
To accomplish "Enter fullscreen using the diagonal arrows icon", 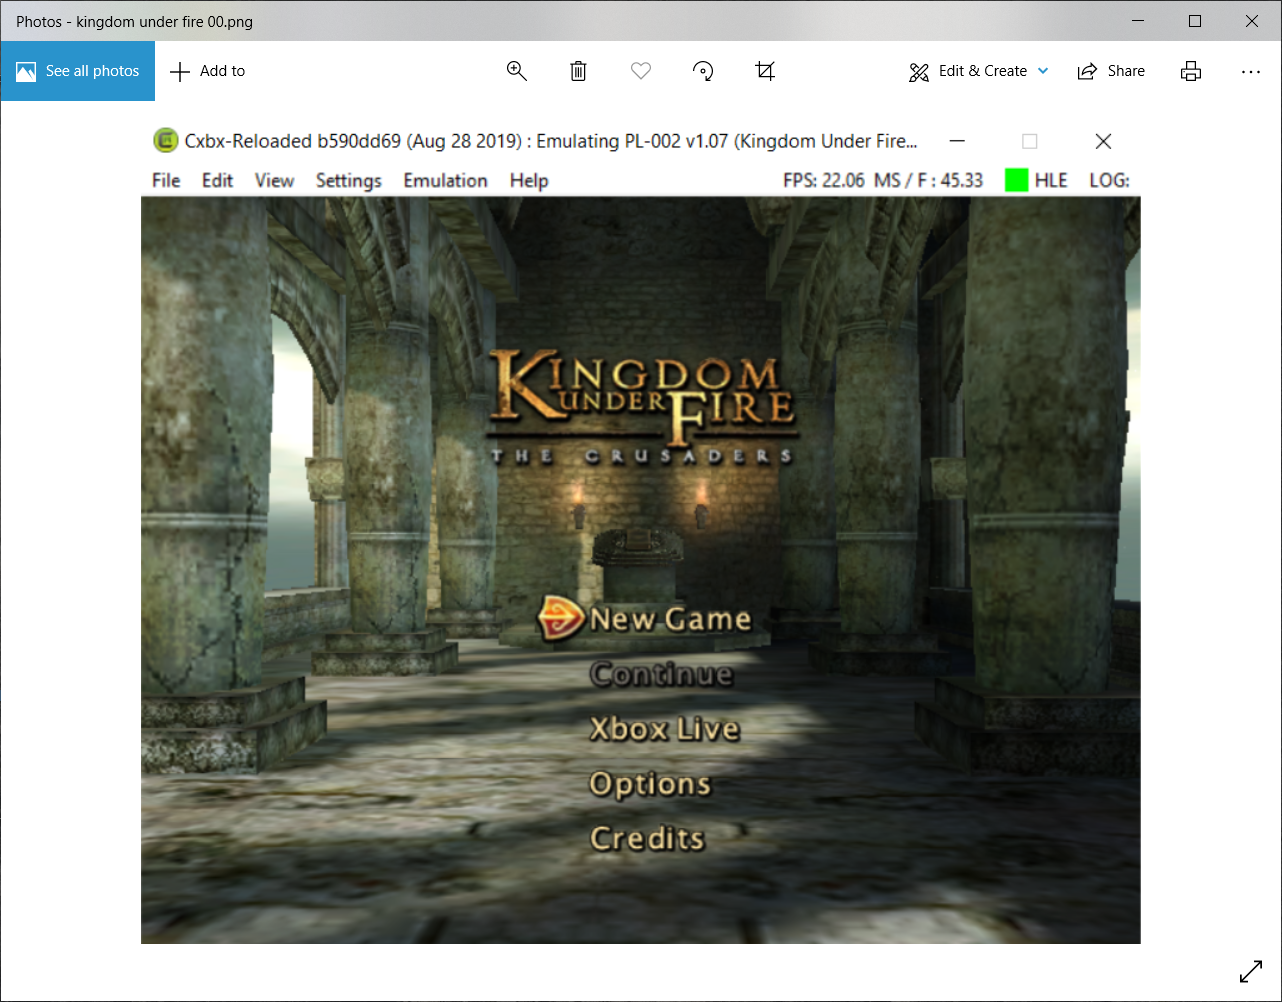I will (x=1251, y=971).
